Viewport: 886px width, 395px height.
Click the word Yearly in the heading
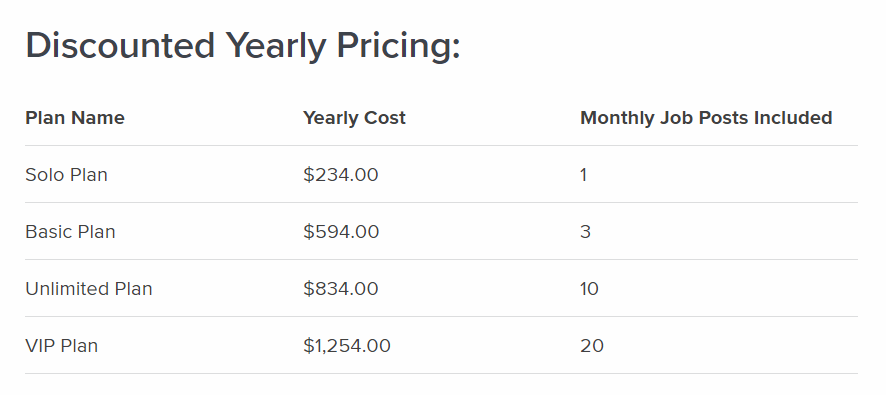pos(276,47)
